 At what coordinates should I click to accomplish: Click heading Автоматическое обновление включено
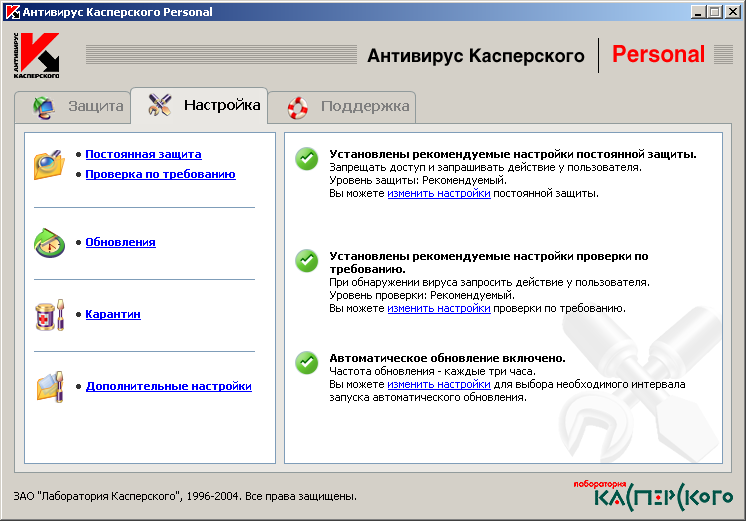click(x=447, y=358)
